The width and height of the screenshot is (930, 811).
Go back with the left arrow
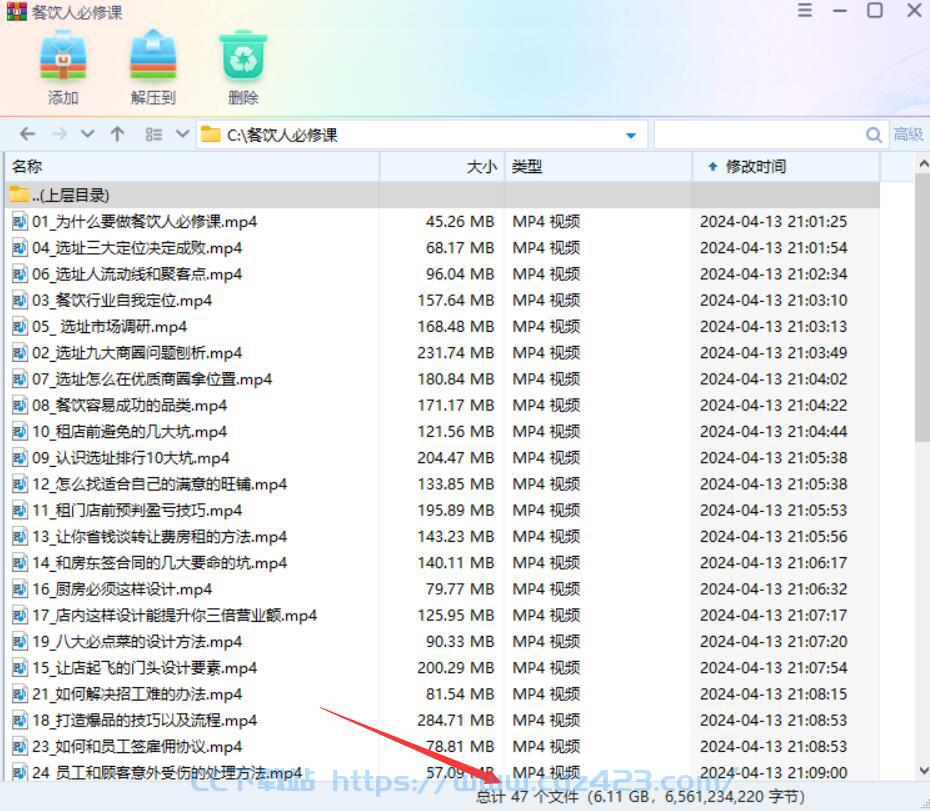(x=27, y=134)
